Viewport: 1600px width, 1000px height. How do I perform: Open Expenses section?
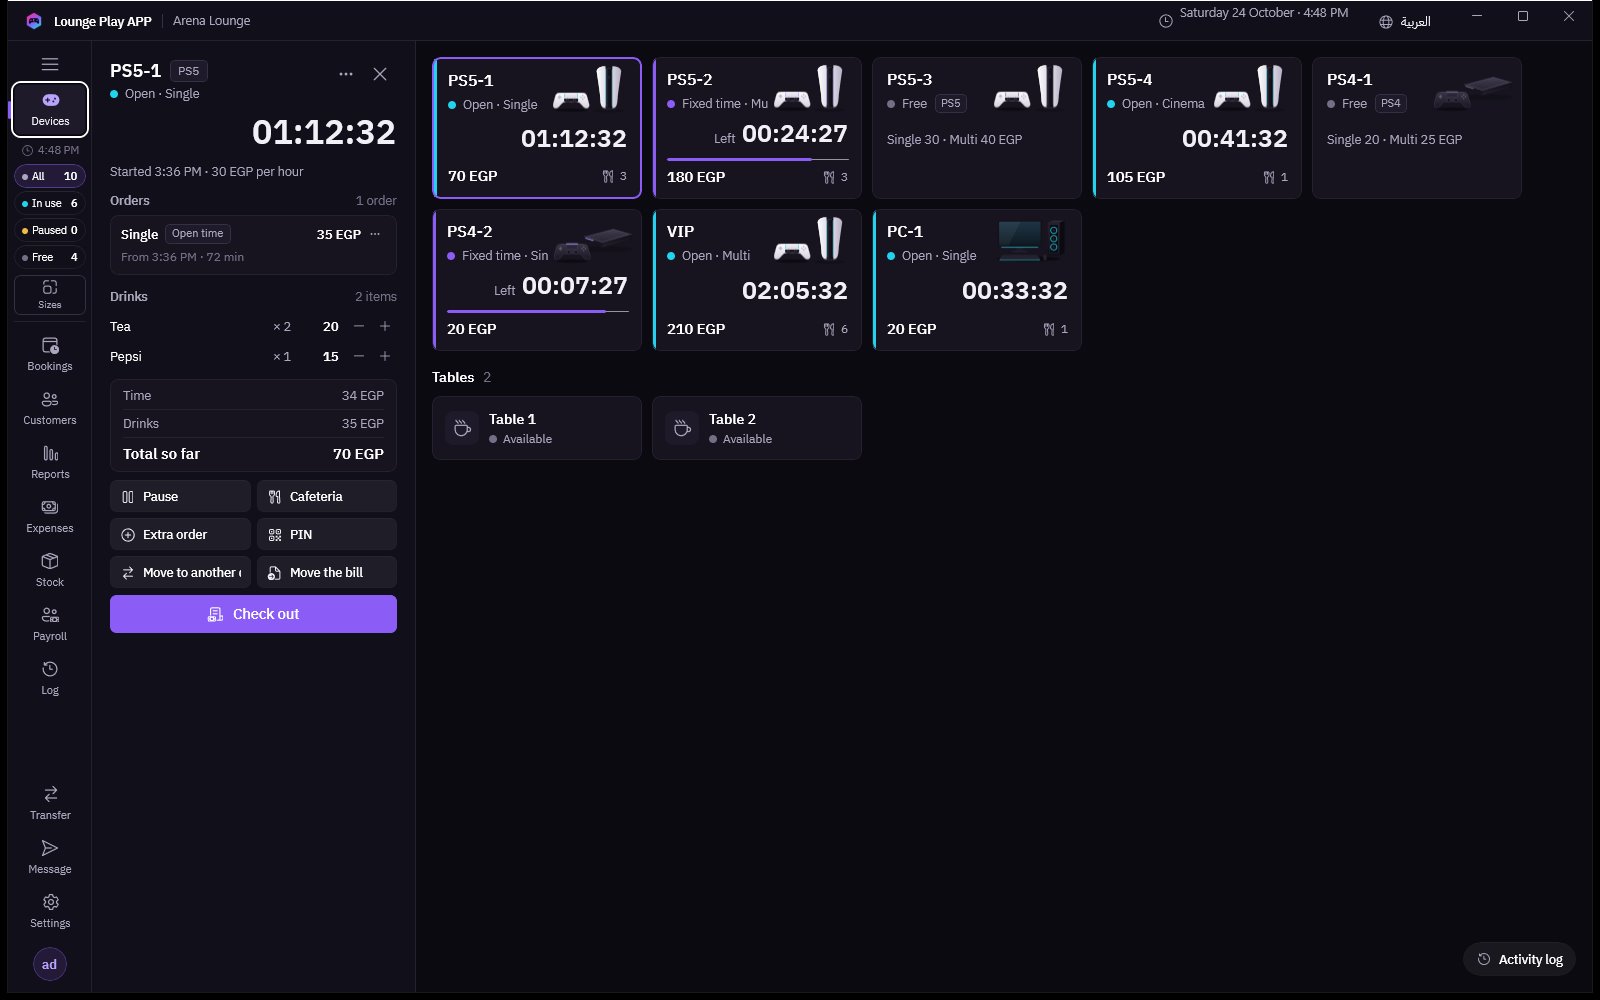coord(50,516)
